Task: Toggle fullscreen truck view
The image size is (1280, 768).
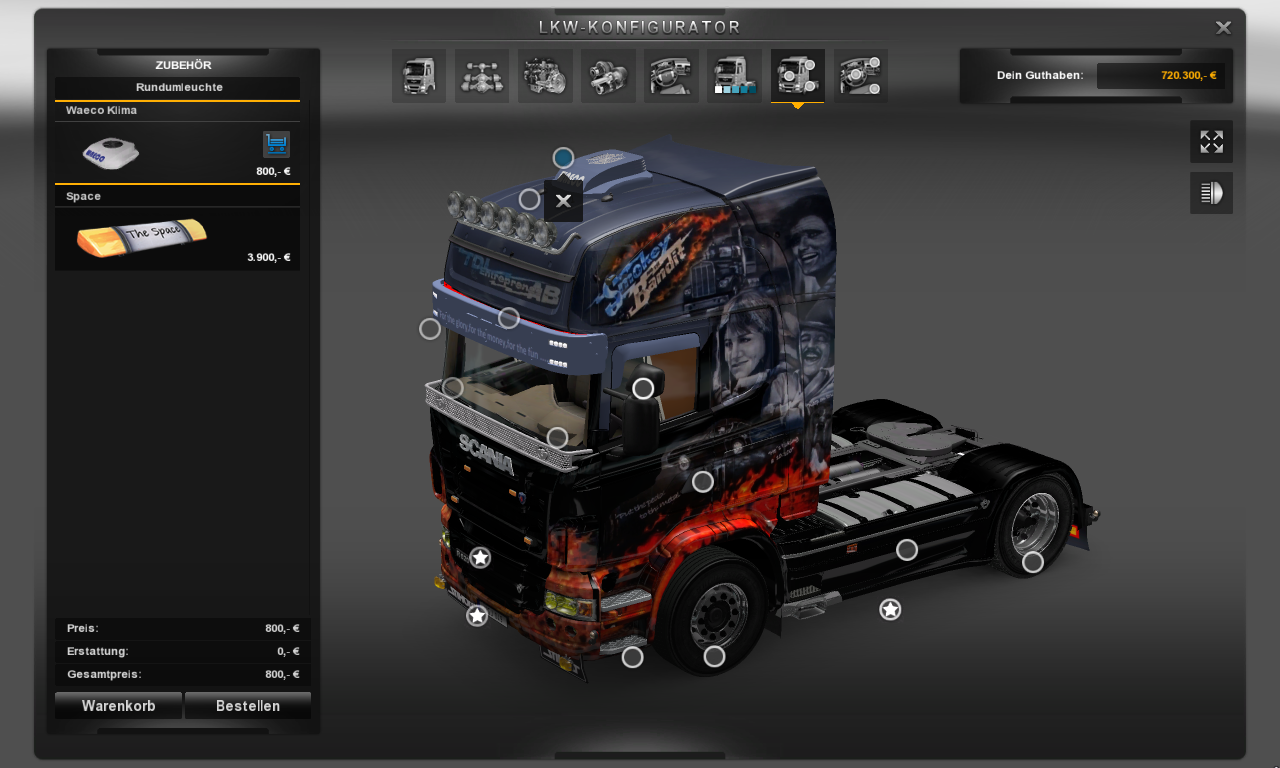Action: pyautogui.click(x=1211, y=142)
